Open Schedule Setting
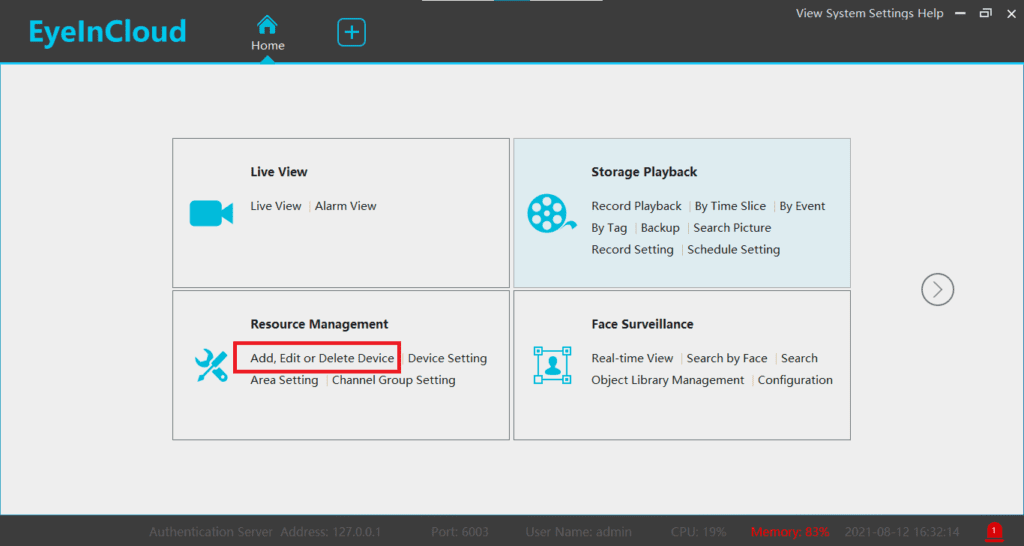This screenshot has height=546, width=1024. [x=733, y=249]
